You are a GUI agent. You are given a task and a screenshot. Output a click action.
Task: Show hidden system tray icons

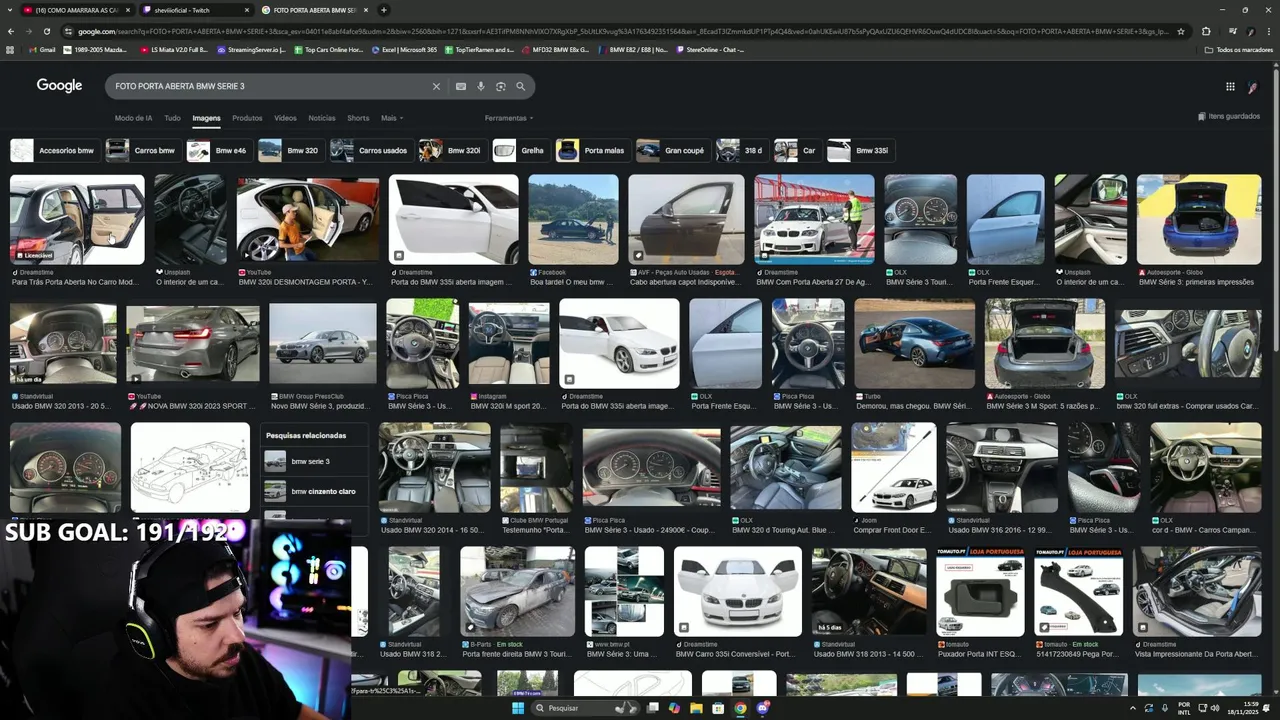[1134, 708]
